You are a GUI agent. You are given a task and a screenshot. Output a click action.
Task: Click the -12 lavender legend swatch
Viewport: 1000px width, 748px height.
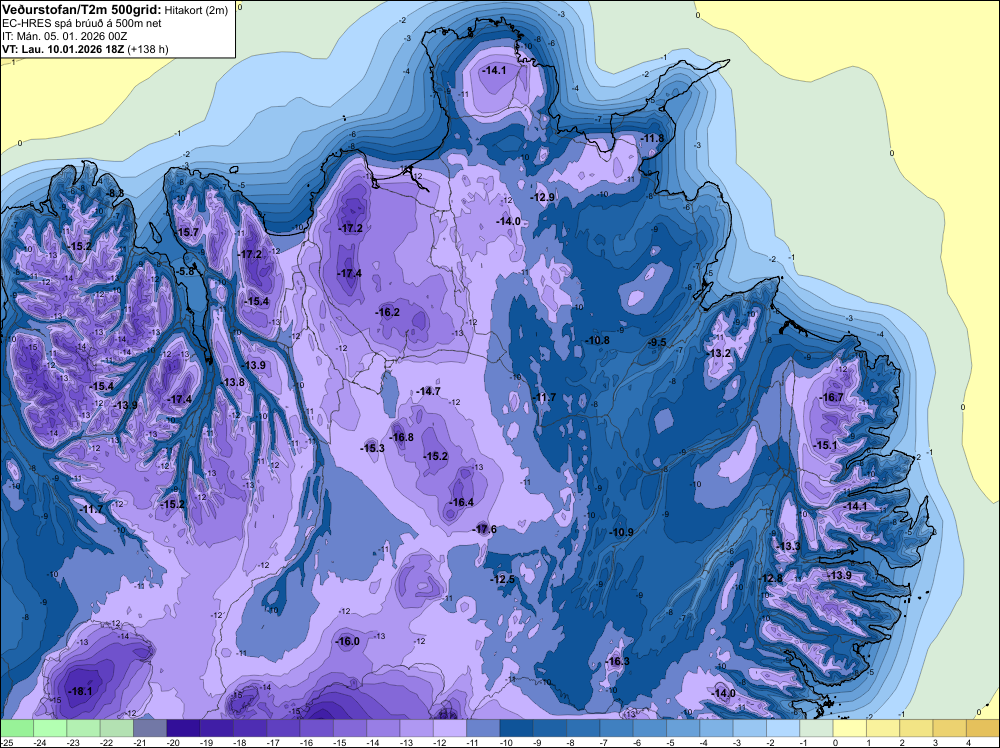[x=450, y=728]
